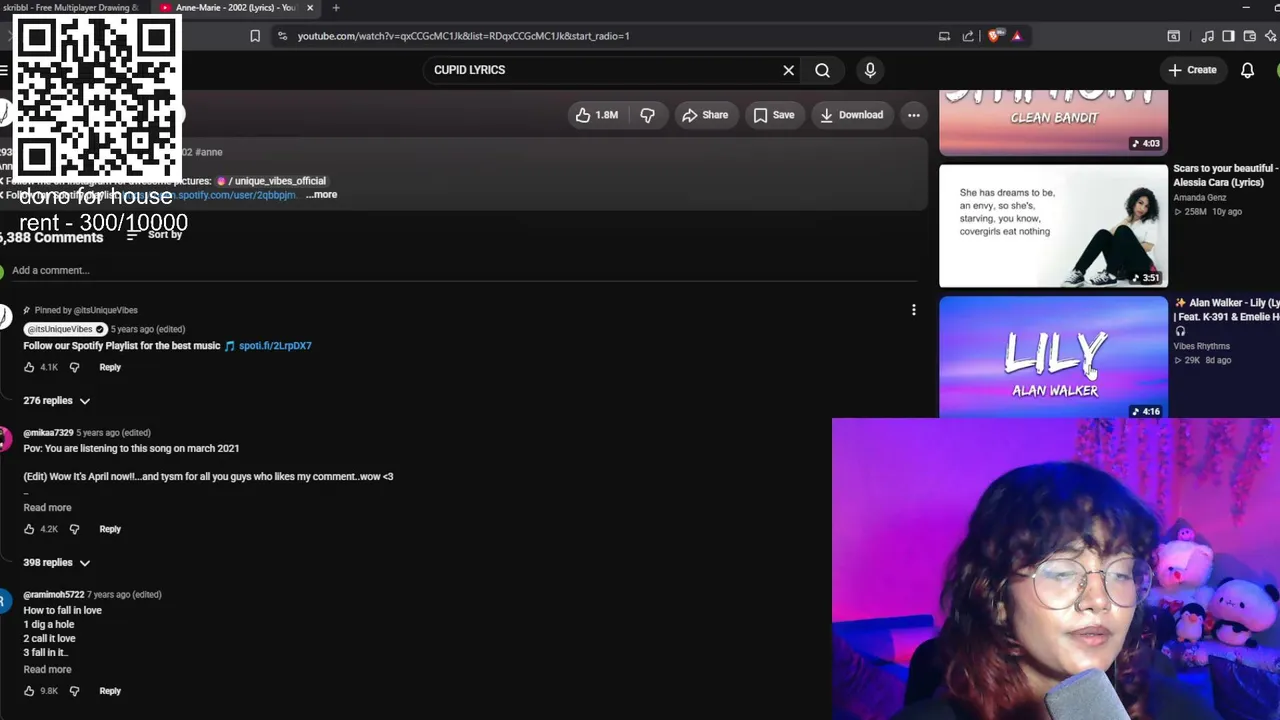Image resolution: width=1280 pixels, height=720 pixels.
Task: Click the address bar URL
Action: click(463, 36)
